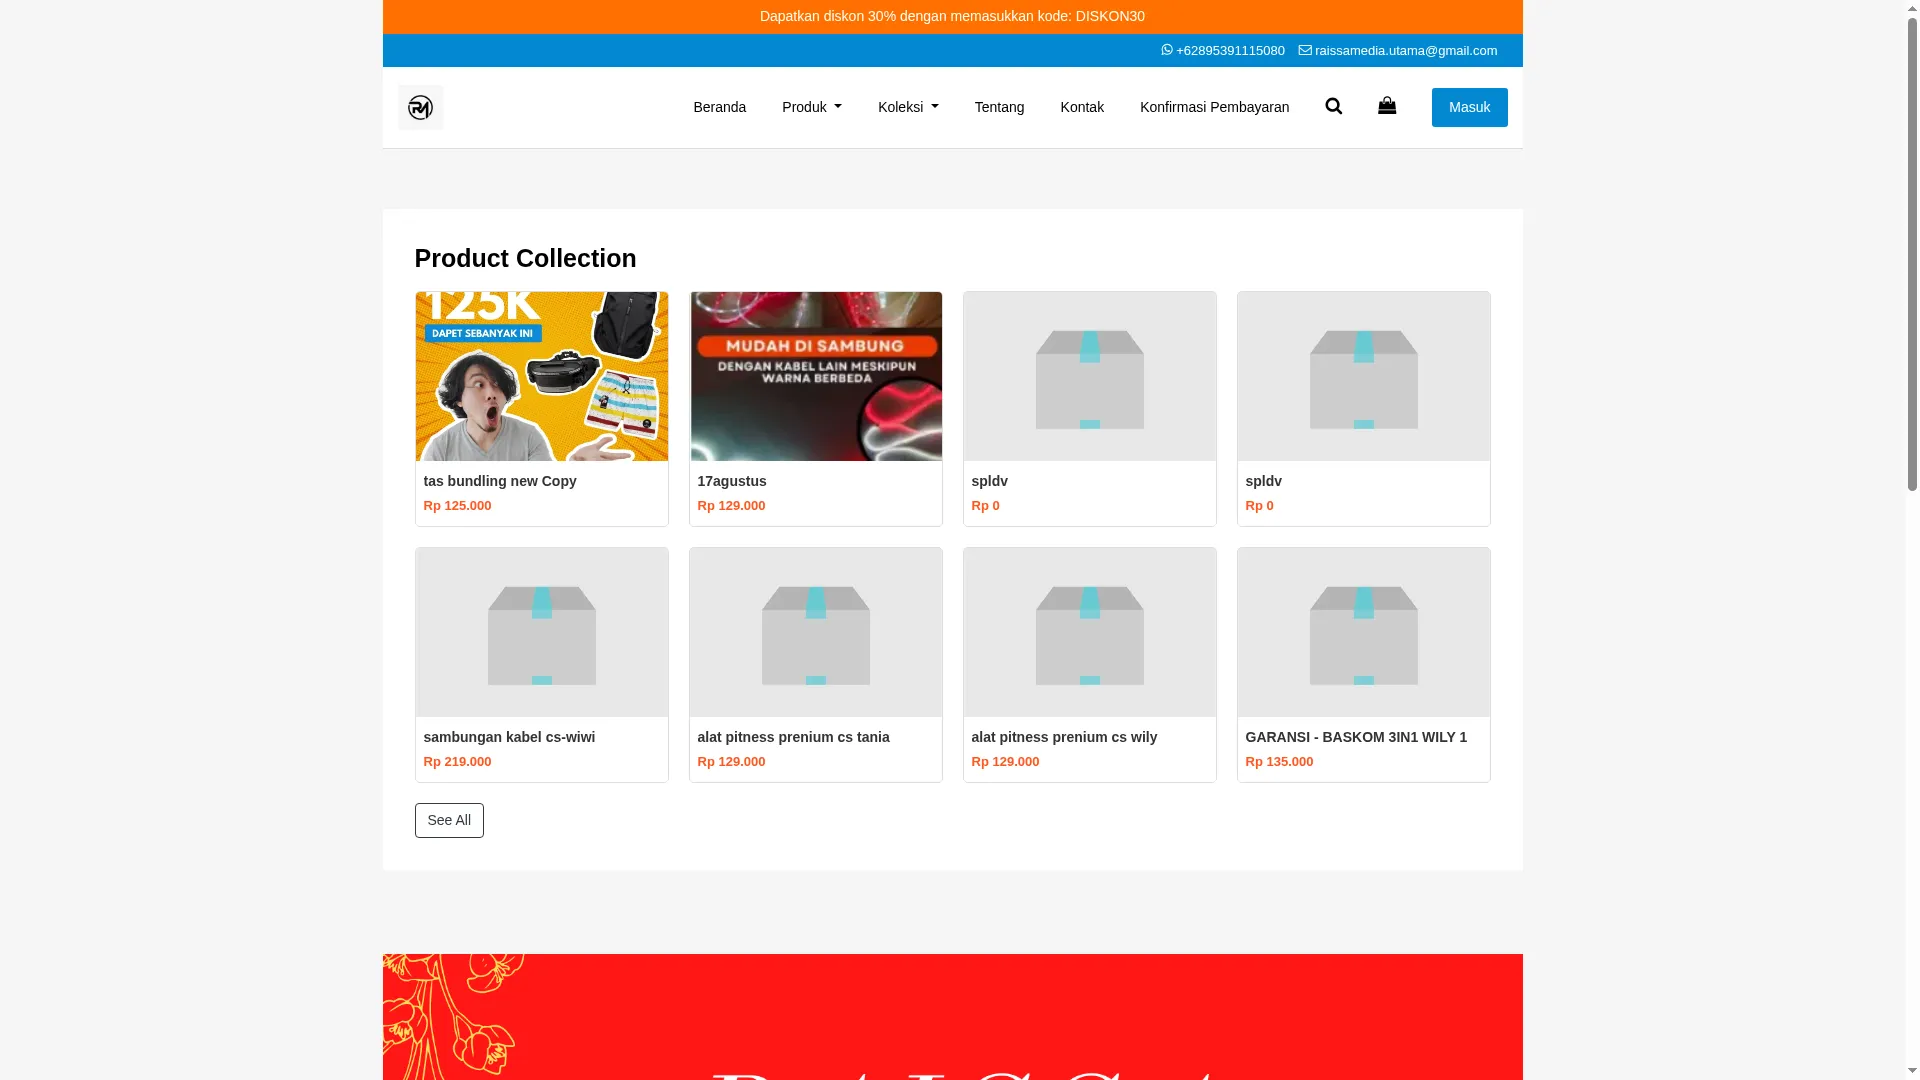Open Konfirmasi Pembayaran page
The height and width of the screenshot is (1080, 1920).
[1214, 107]
